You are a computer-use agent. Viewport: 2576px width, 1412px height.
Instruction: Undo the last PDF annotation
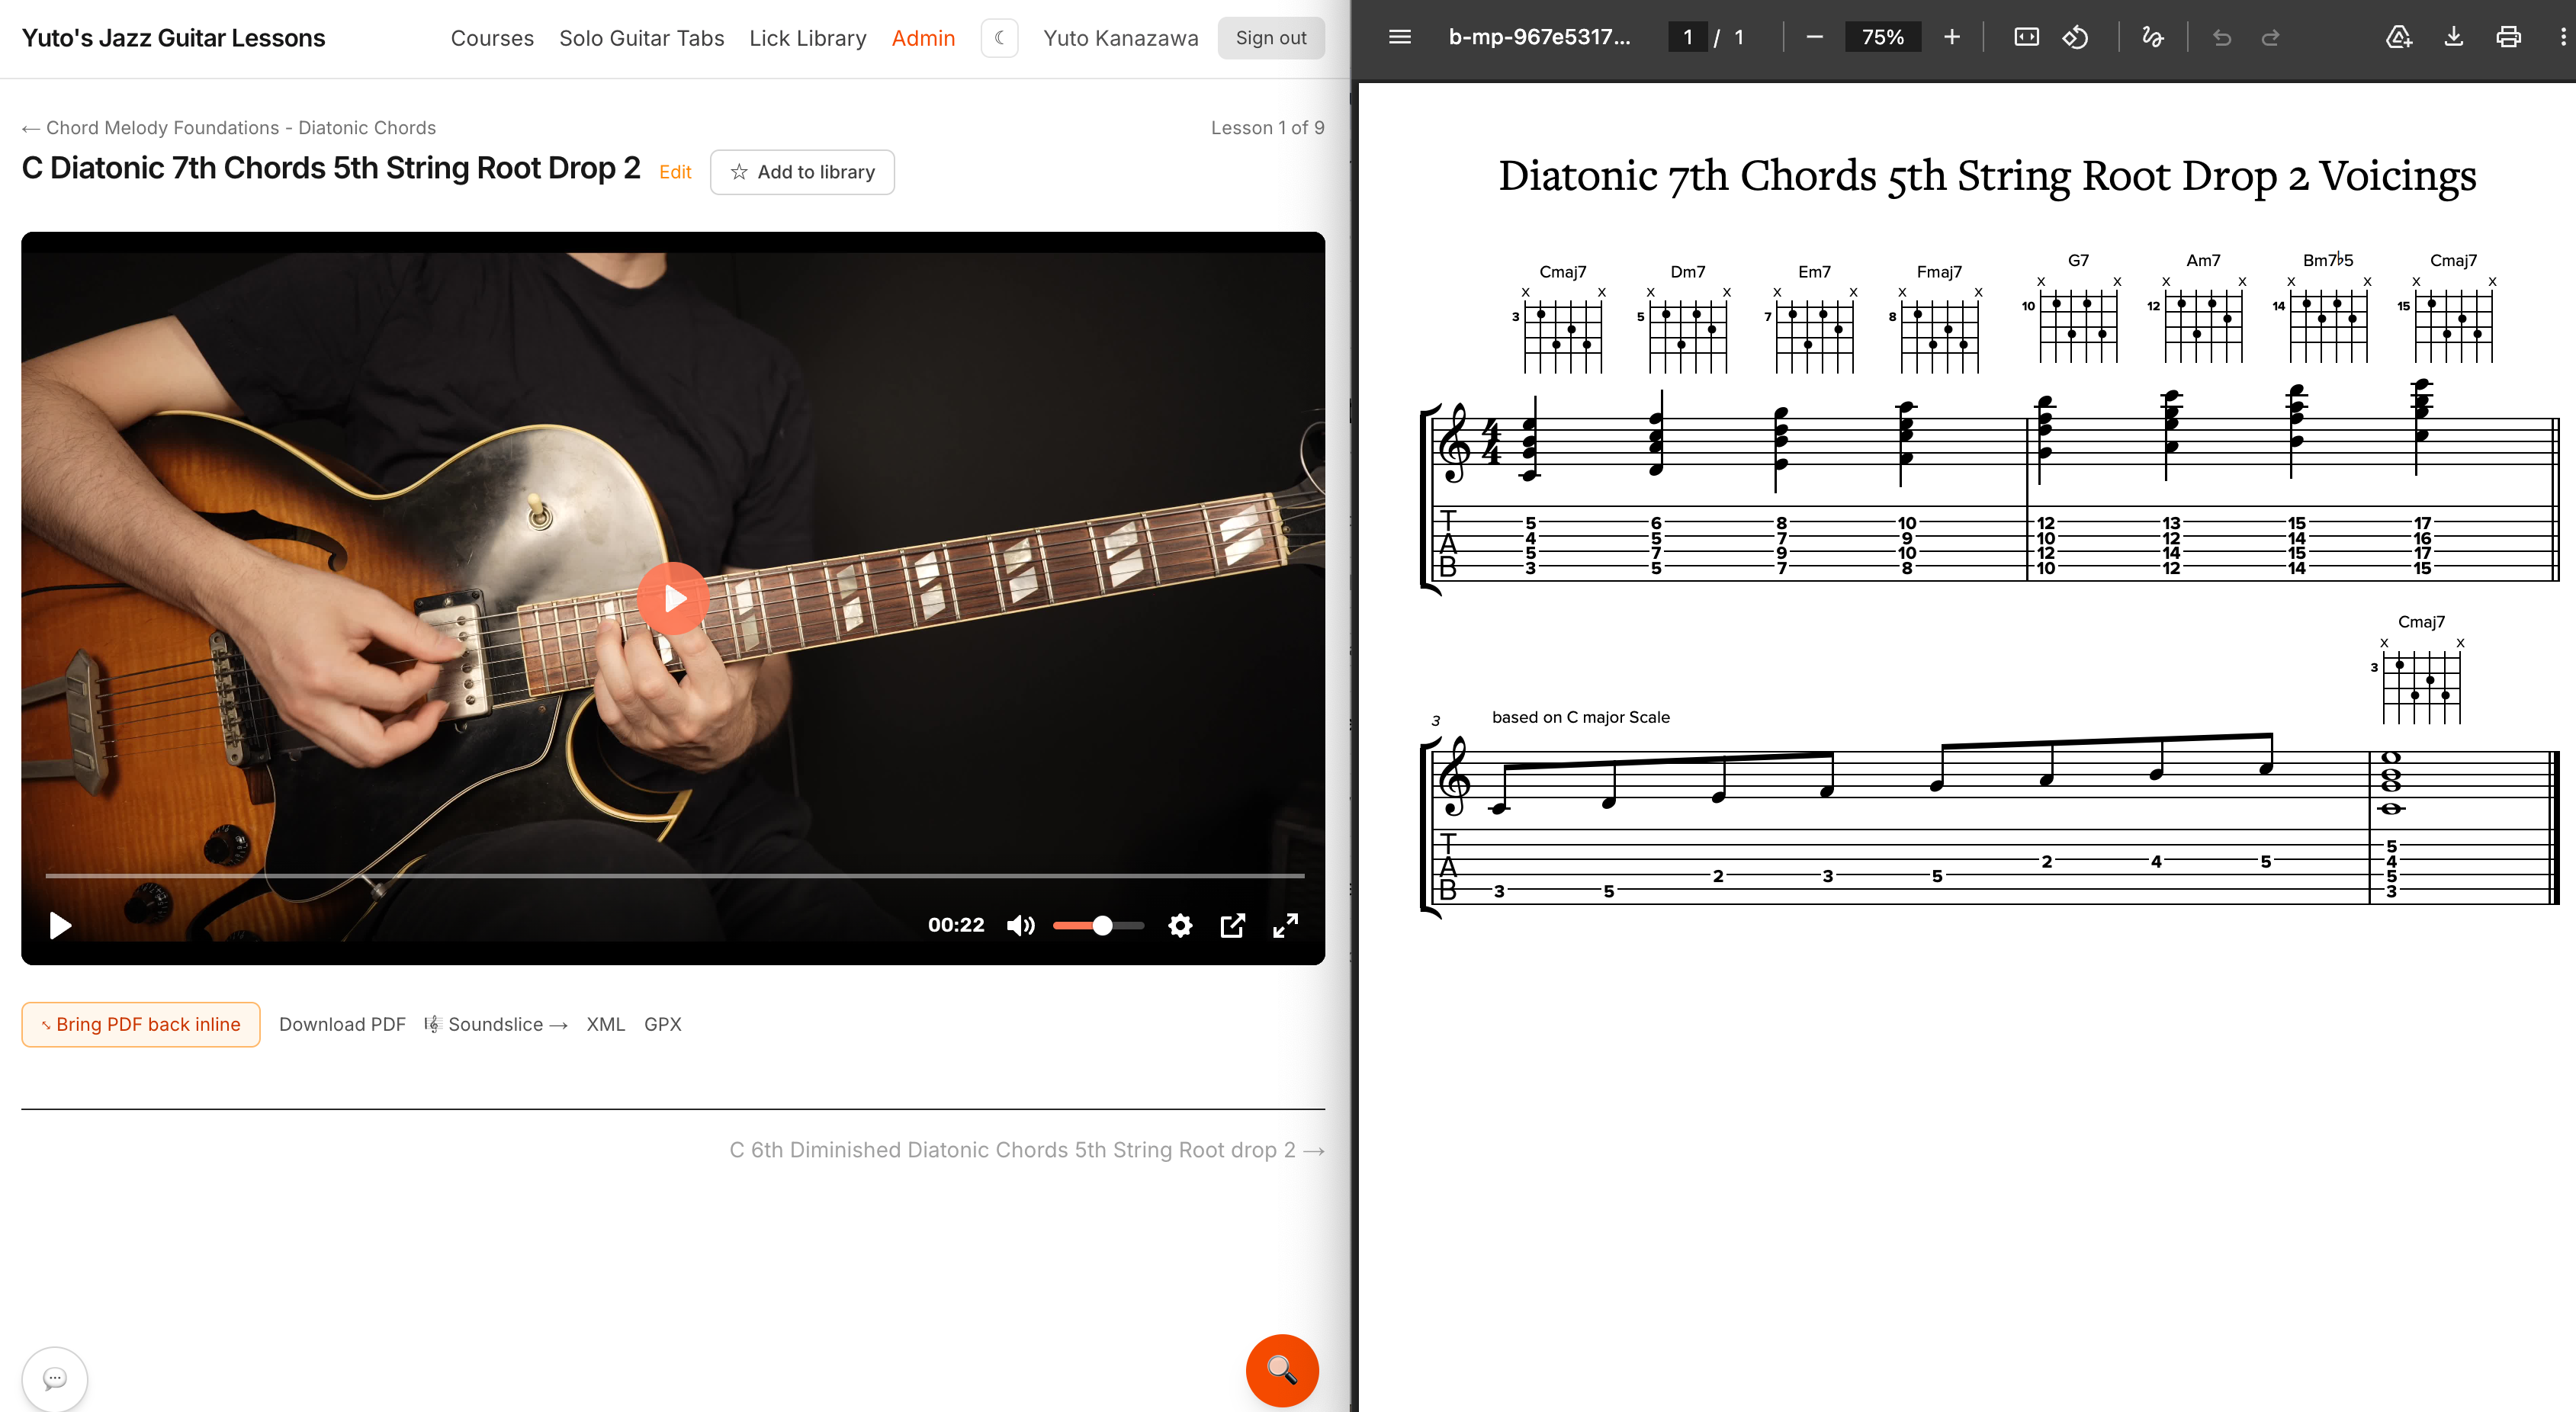[2221, 37]
